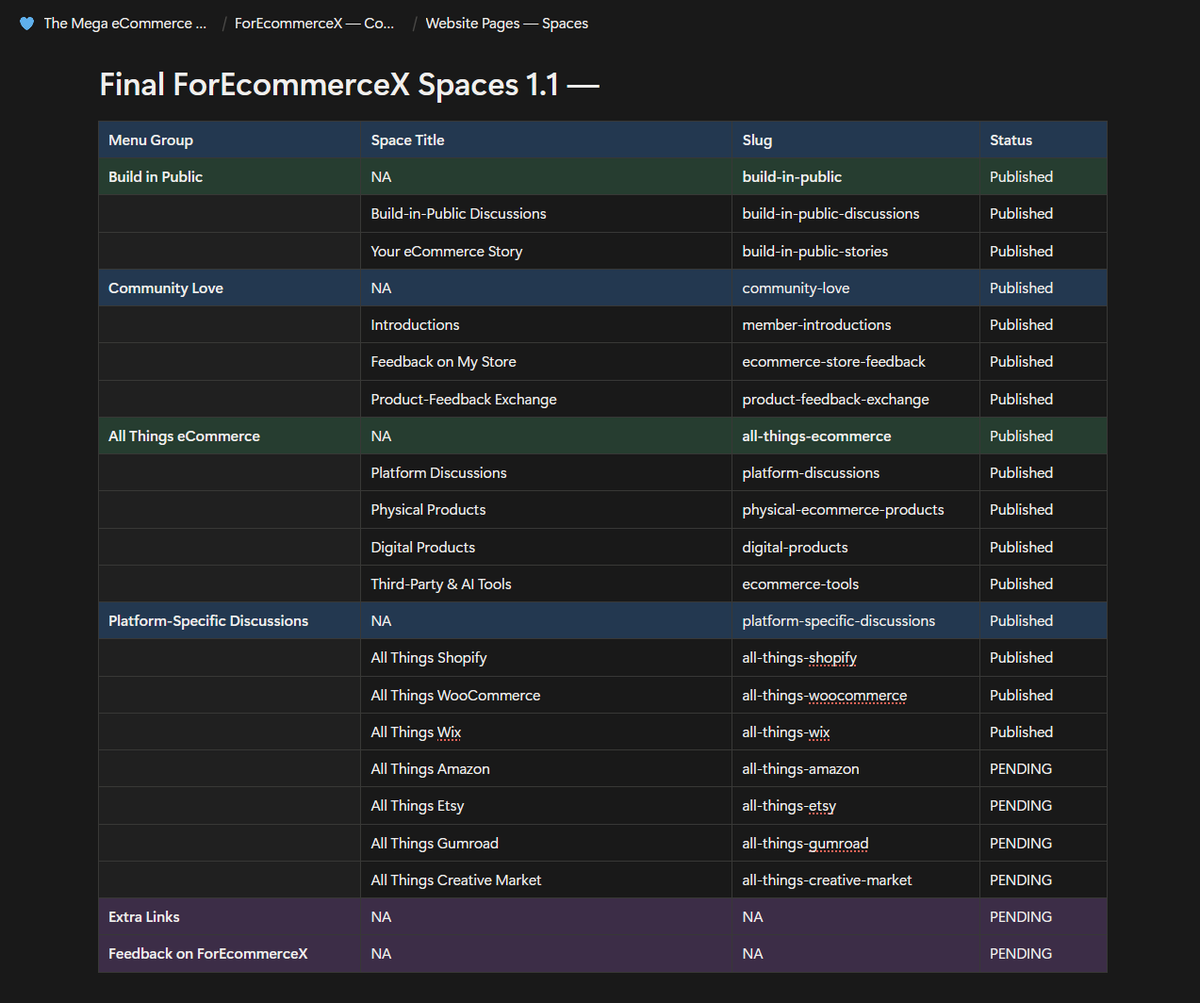Viewport: 1200px width, 1003px height.
Task: Click 'Platform-Specific Discussions' menu group cell
Action: point(229,621)
